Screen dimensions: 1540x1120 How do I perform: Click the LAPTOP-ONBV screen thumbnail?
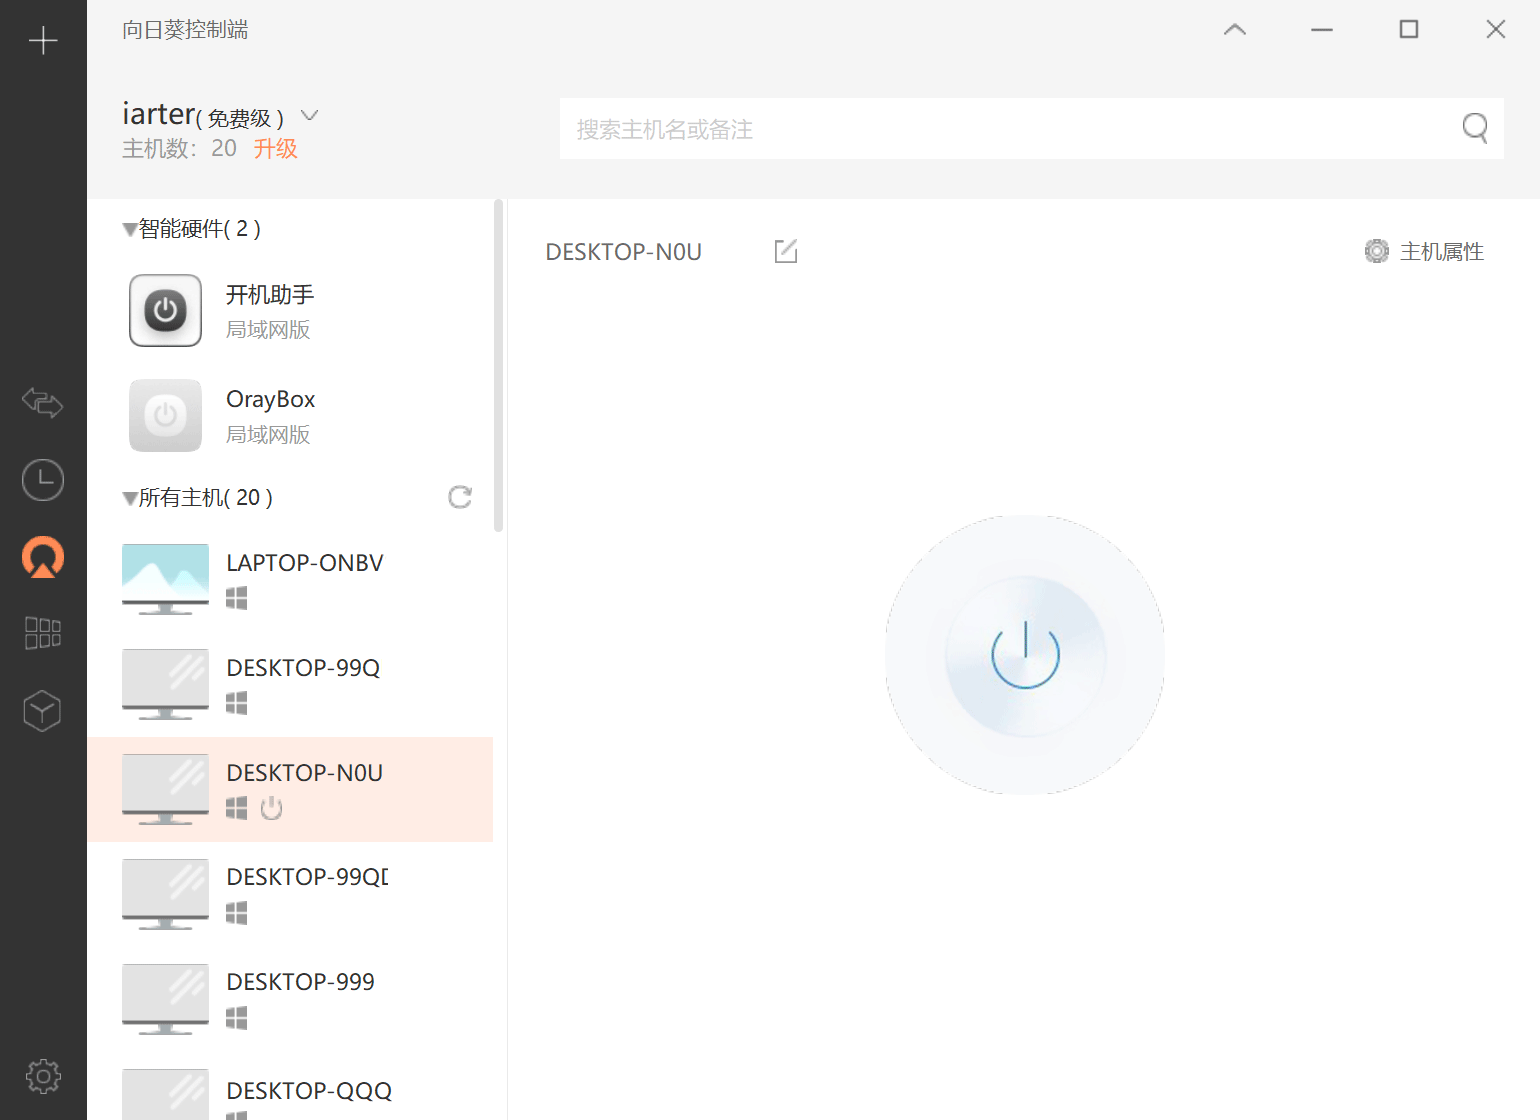point(166,579)
